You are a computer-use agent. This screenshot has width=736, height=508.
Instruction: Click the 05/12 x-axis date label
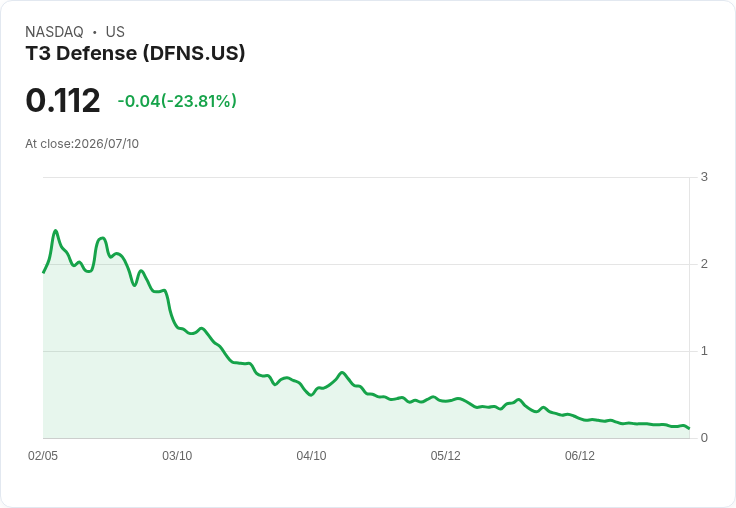point(445,455)
